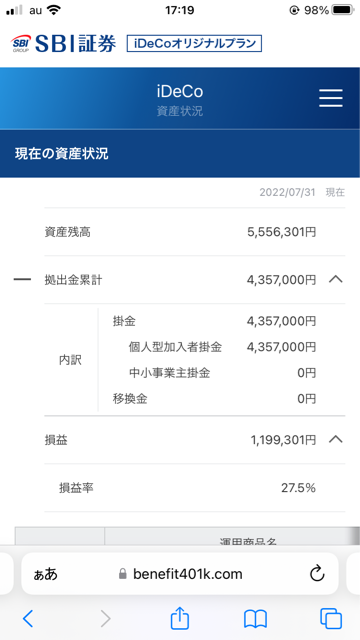Image resolution: width=360 pixels, height=640 pixels.
Task: Tap the 損益率 row
Action: pyautogui.click(x=195, y=488)
